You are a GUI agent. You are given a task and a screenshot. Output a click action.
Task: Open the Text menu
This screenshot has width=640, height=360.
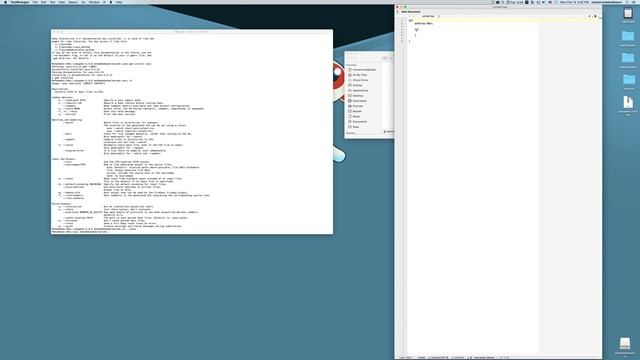pyautogui.click(x=52, y=2)
